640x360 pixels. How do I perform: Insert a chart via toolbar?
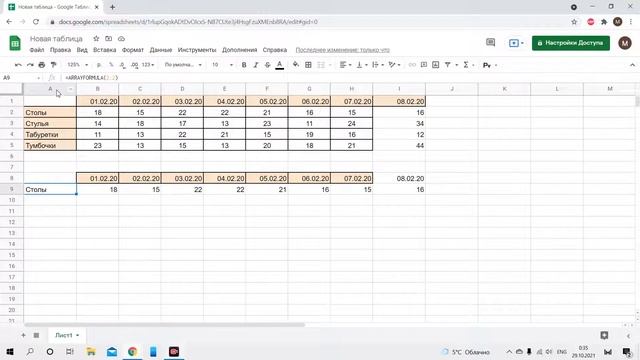click(436, 65)
